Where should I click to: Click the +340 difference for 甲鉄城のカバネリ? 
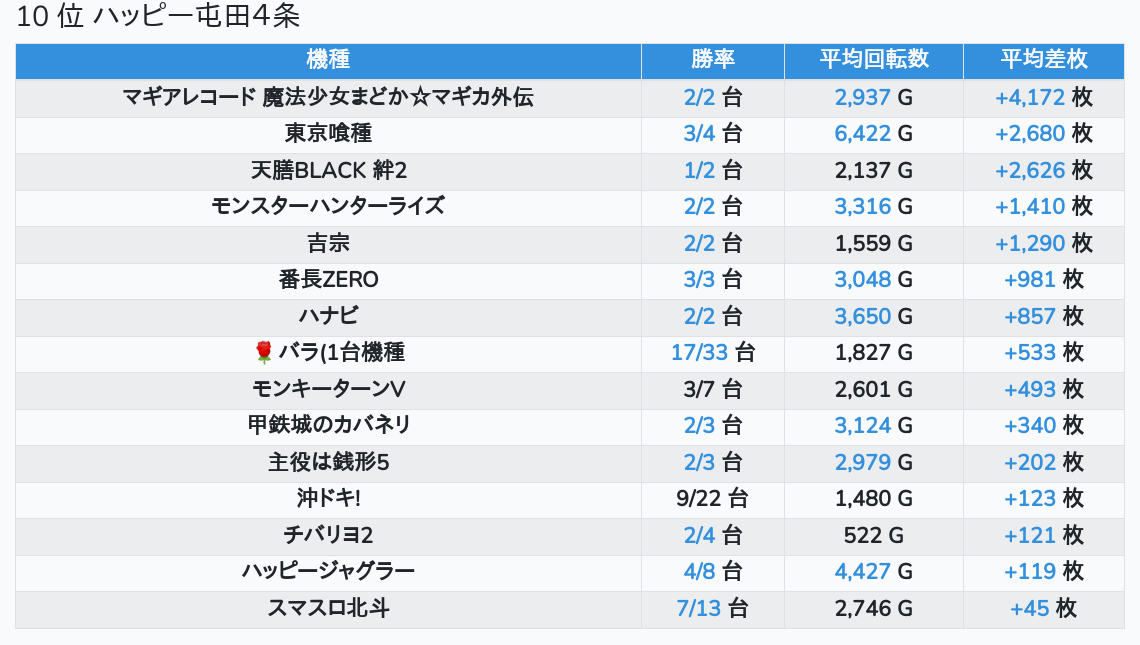pyautogui.click(x=1030, y=425)
